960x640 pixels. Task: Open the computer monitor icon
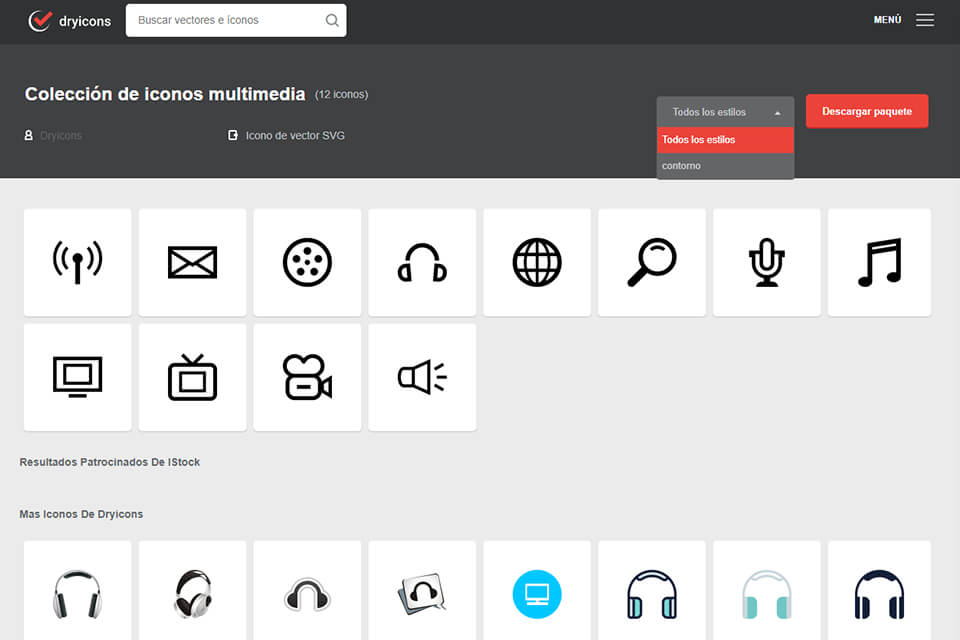tap(77, 377)
